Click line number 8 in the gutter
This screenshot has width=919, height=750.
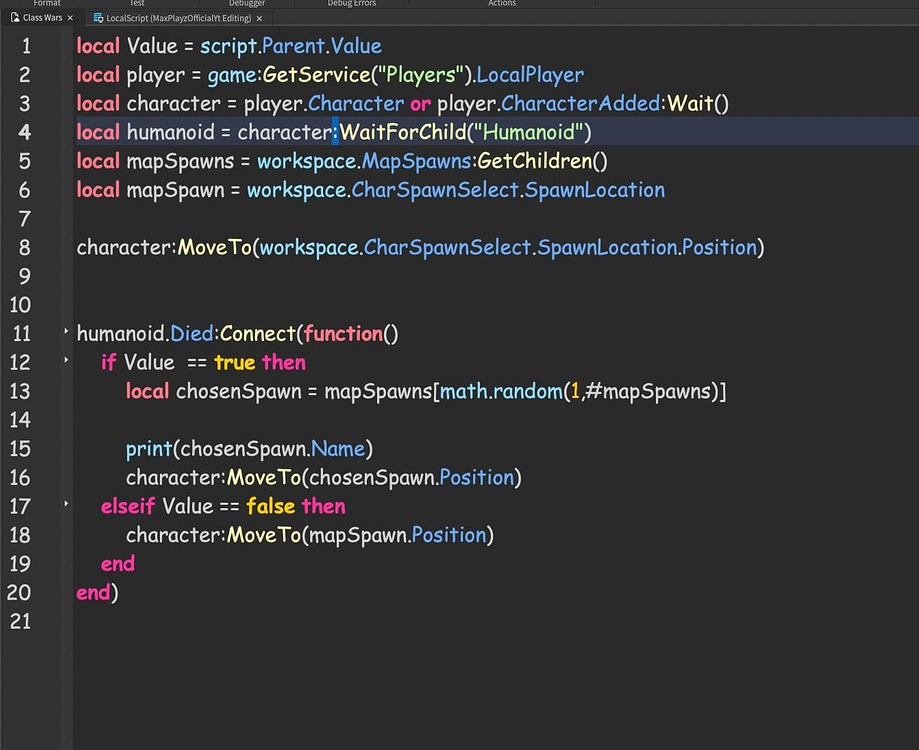pos(25,247)
